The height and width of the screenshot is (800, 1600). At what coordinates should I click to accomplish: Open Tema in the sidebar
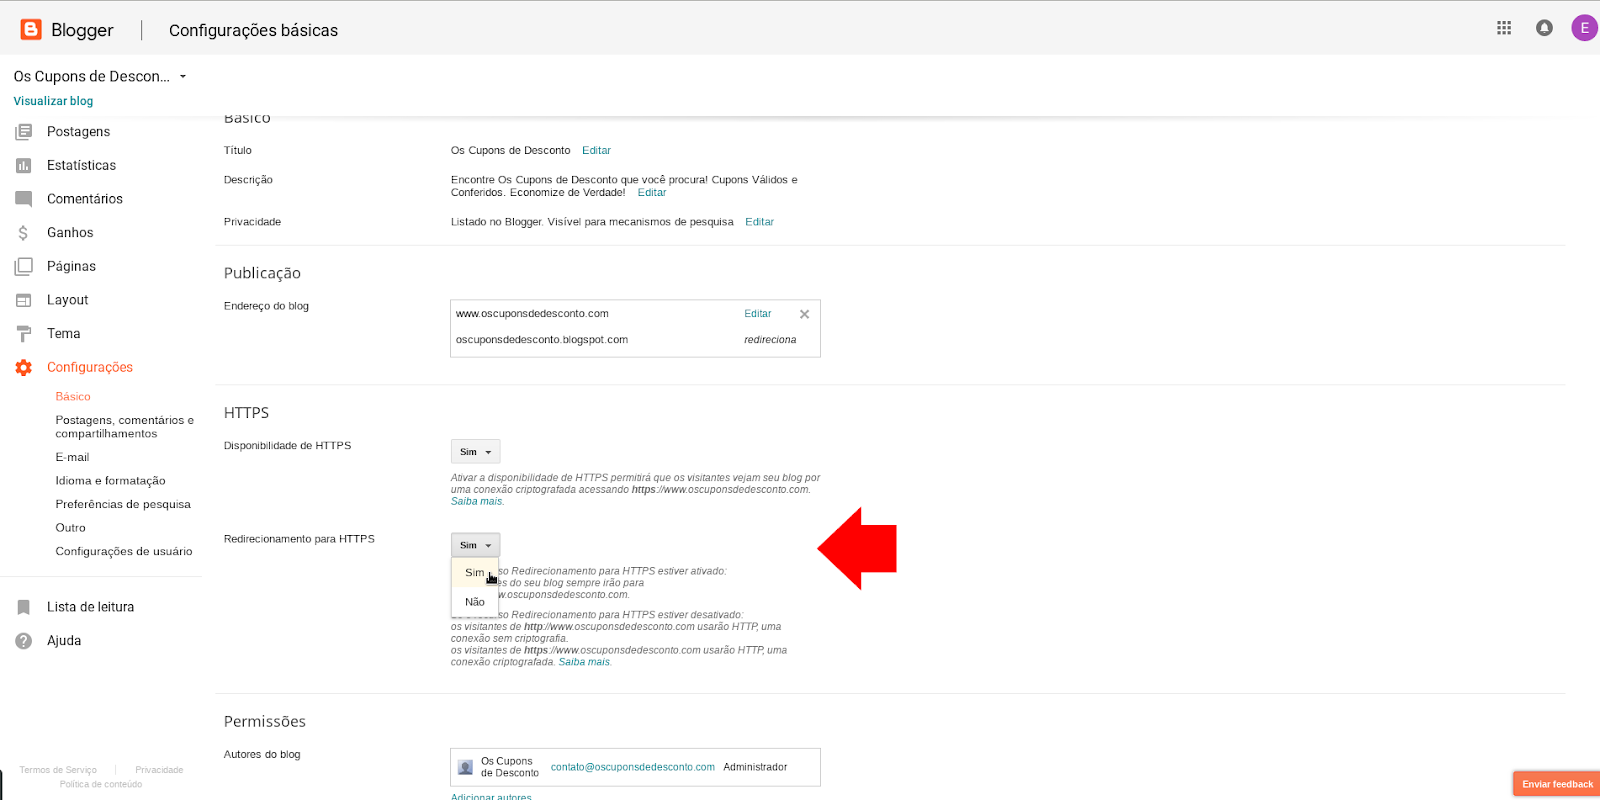pos(63,334)
